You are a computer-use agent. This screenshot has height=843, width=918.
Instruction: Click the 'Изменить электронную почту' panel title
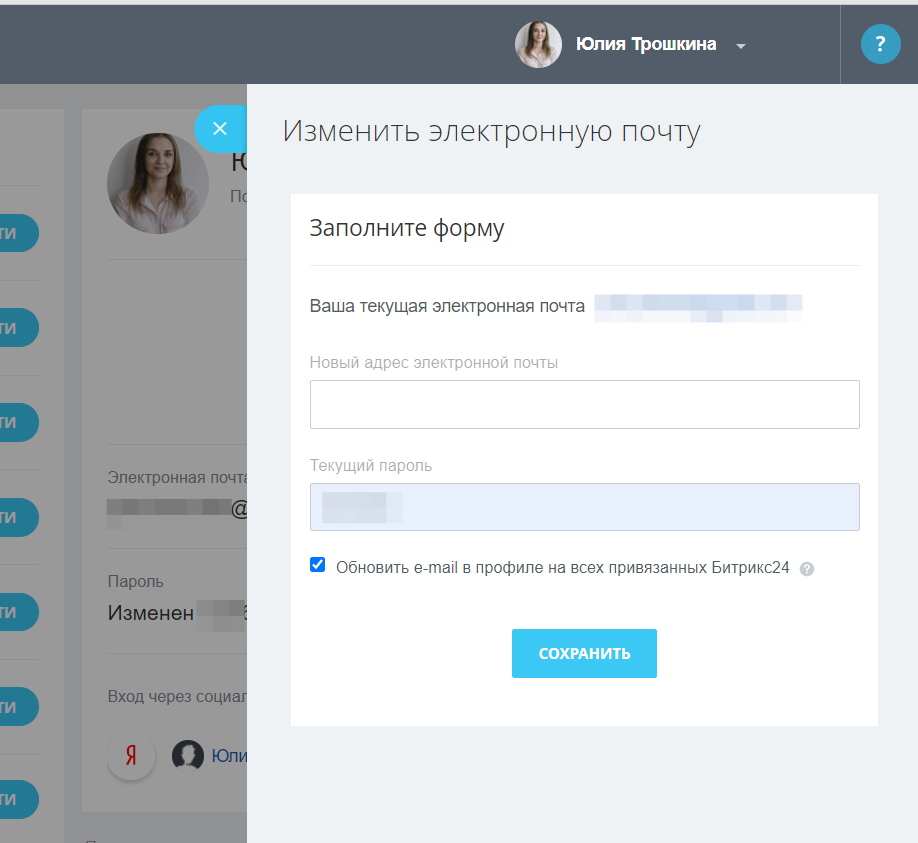point(491,132)
